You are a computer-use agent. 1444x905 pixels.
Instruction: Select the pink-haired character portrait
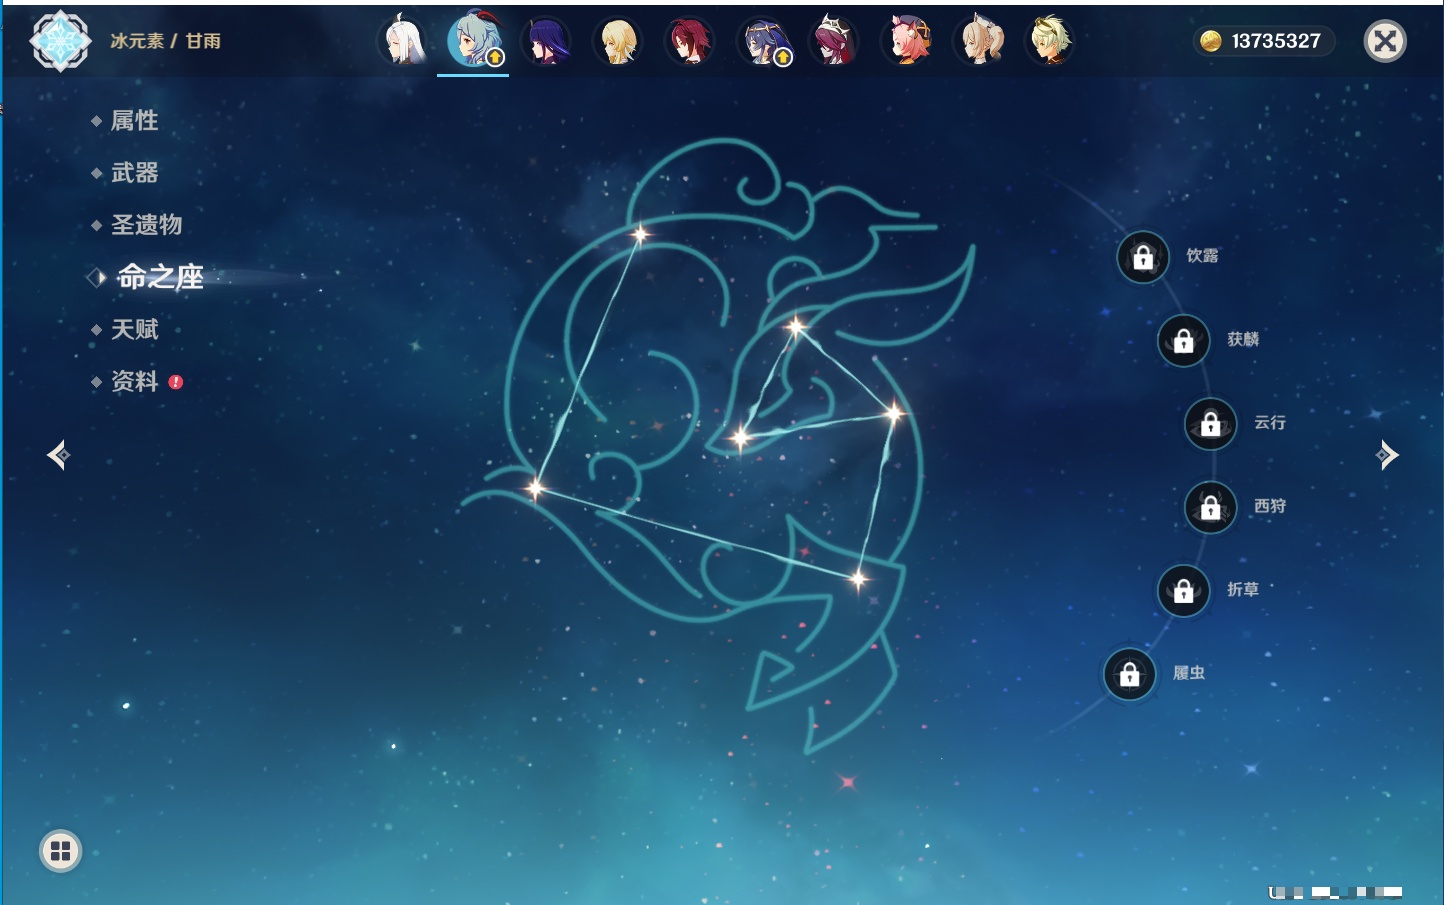click(x=907, y=41)
